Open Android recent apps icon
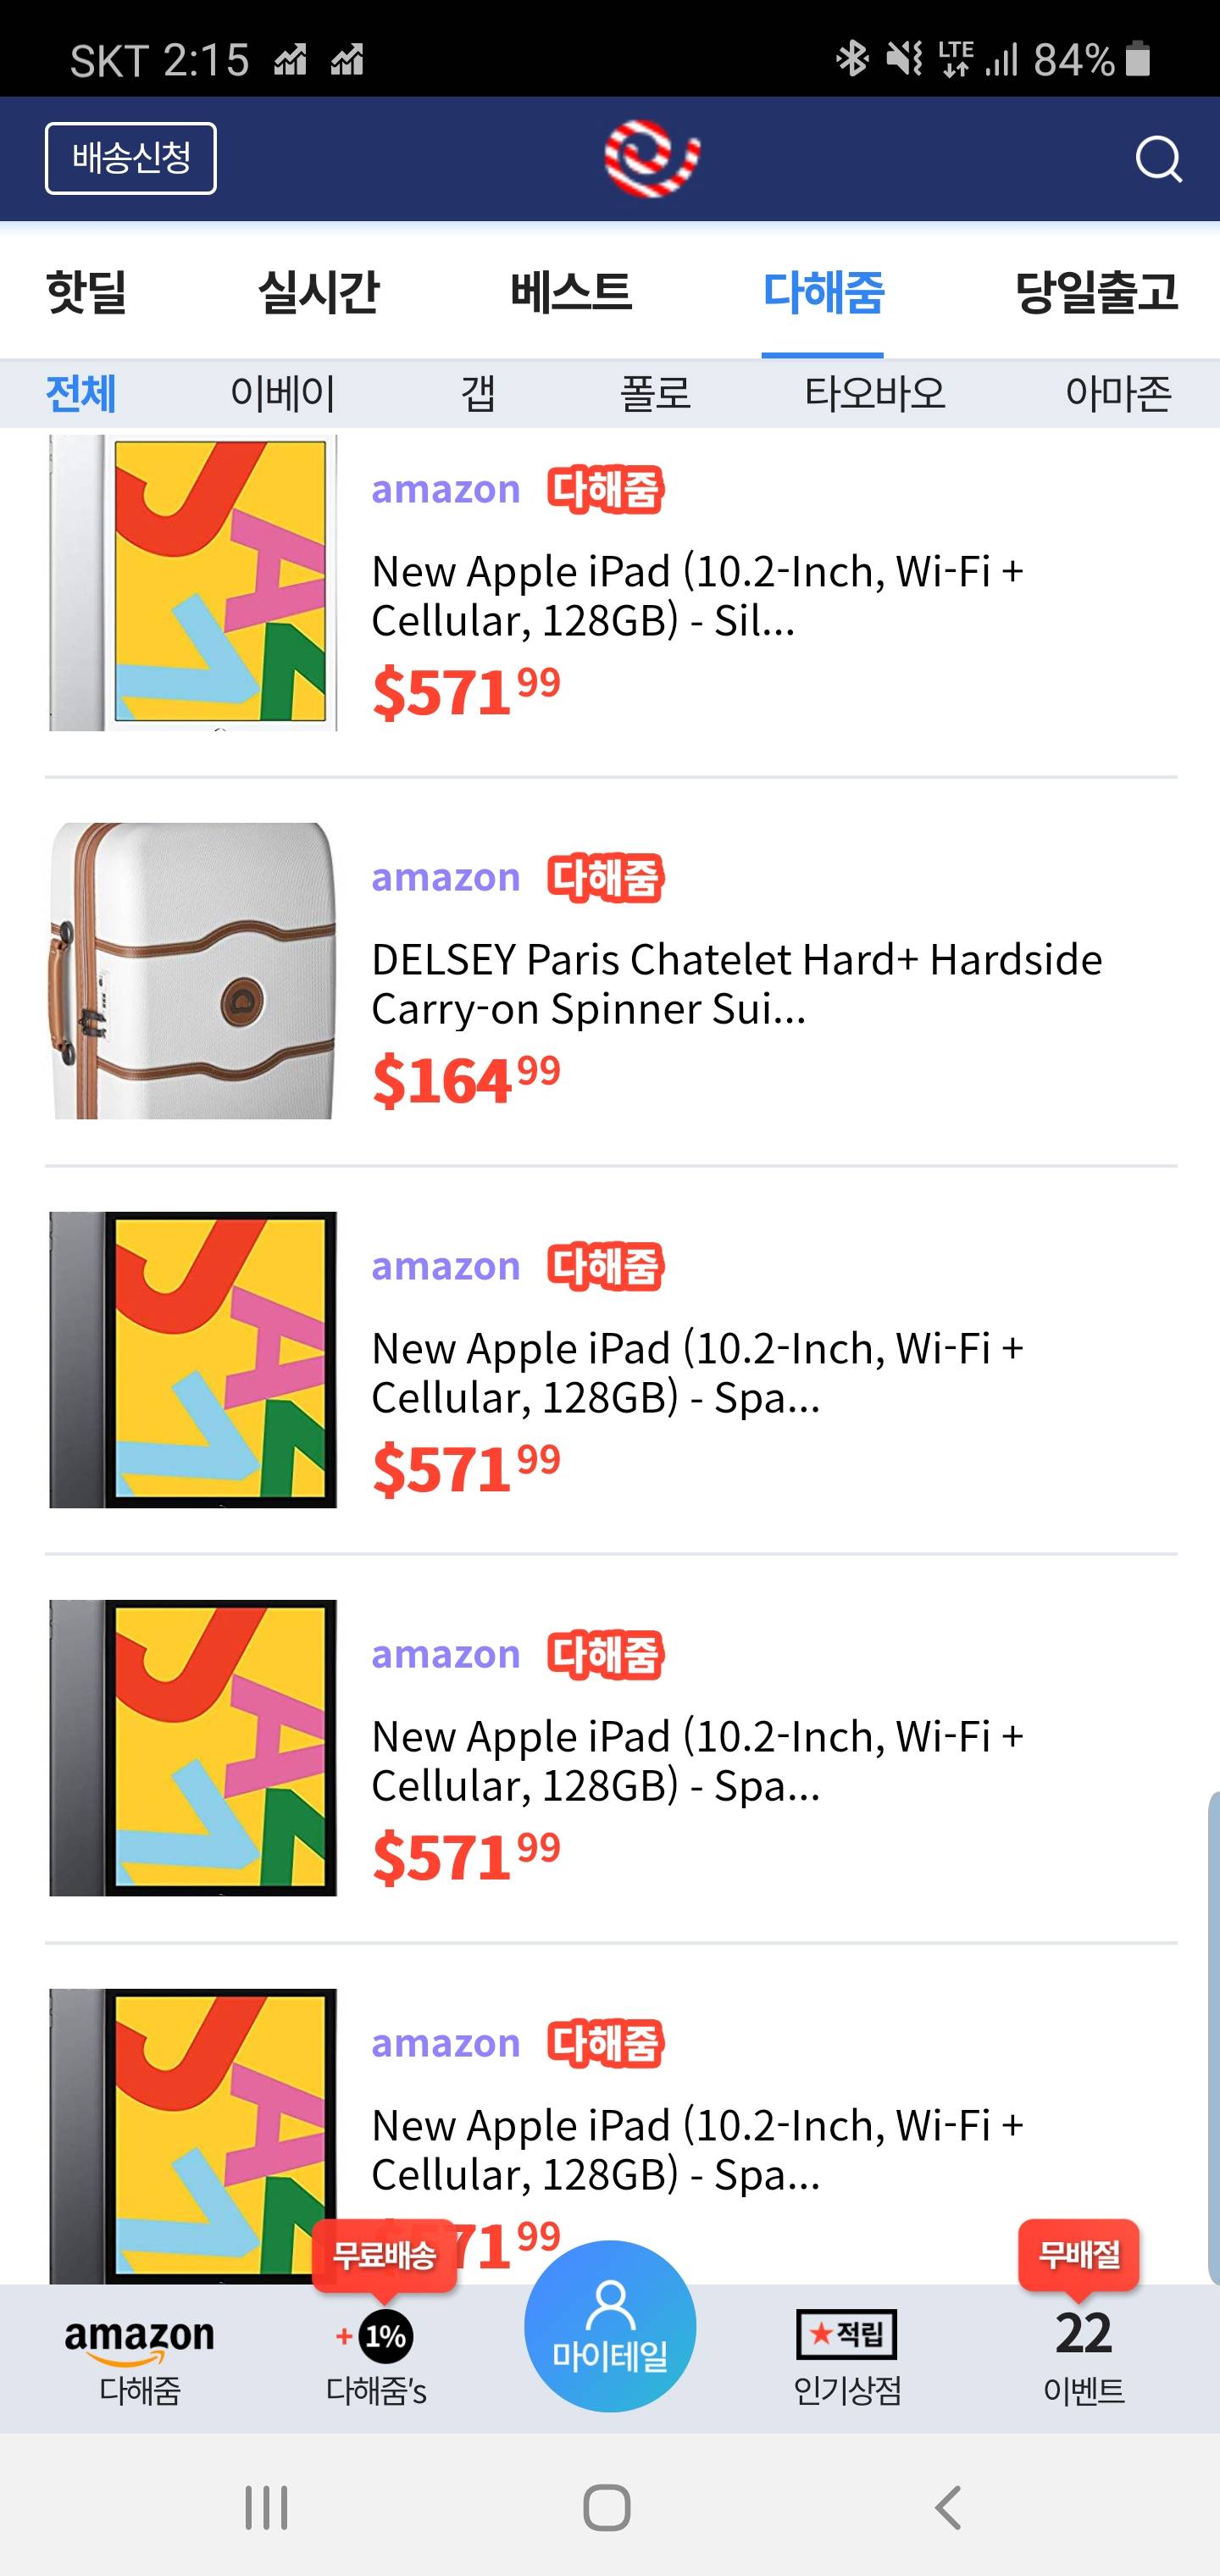This screenshot has width=1220, height=2576. (x=267, y=2507)
